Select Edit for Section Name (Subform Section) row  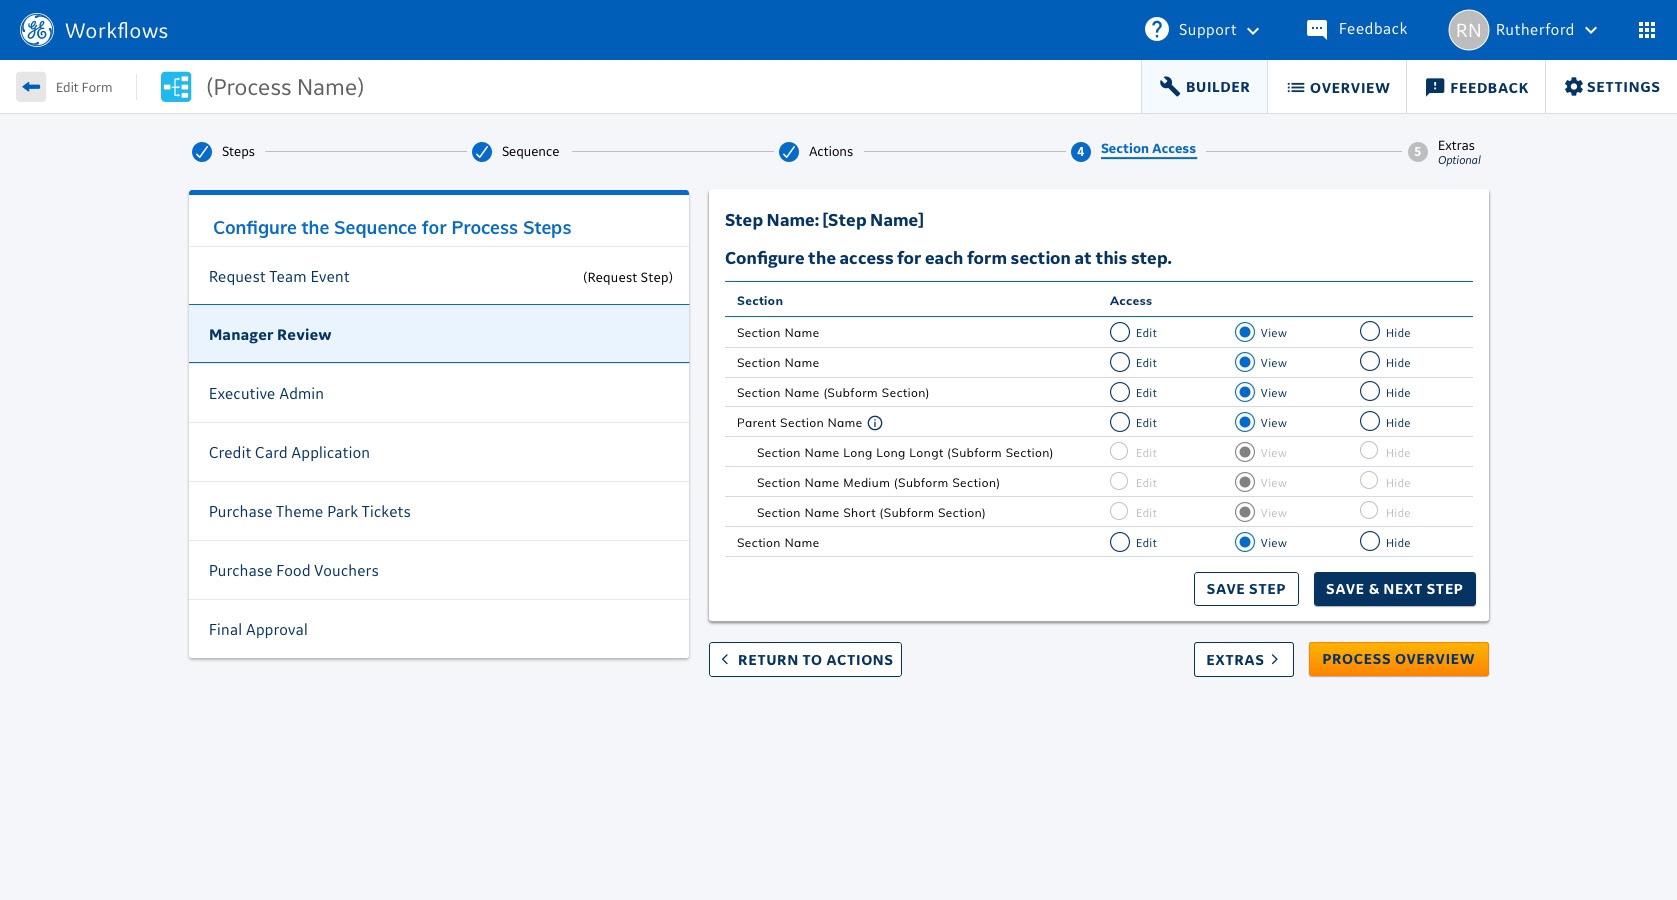click(x=1120, y=392)
